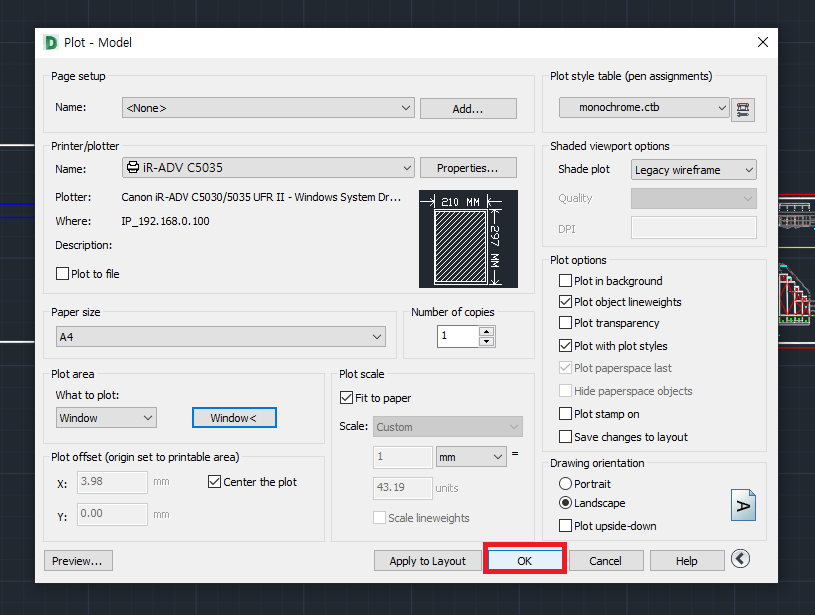Viewport: 815px width, 615px height.
Task: Open the plot style table editor icon
Action: point(743,110)
